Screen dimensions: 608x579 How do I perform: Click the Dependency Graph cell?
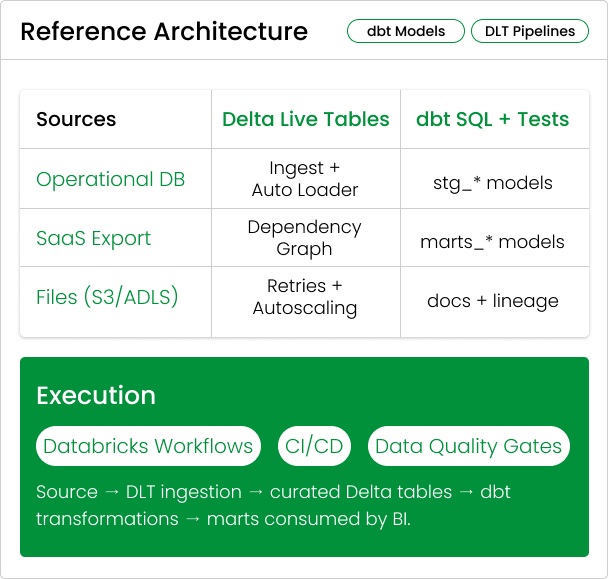(x=304, y=238)
